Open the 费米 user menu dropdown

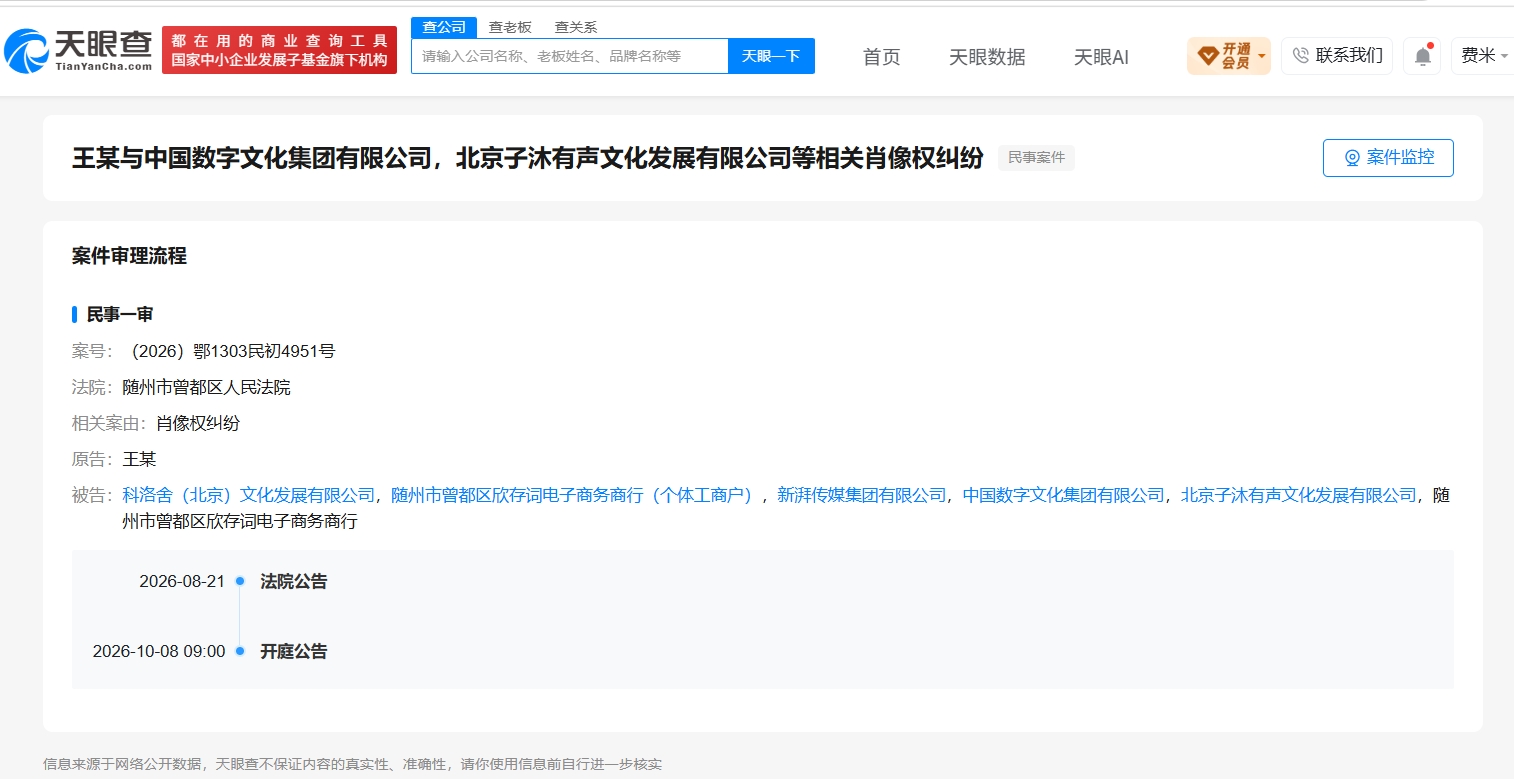1484,56
